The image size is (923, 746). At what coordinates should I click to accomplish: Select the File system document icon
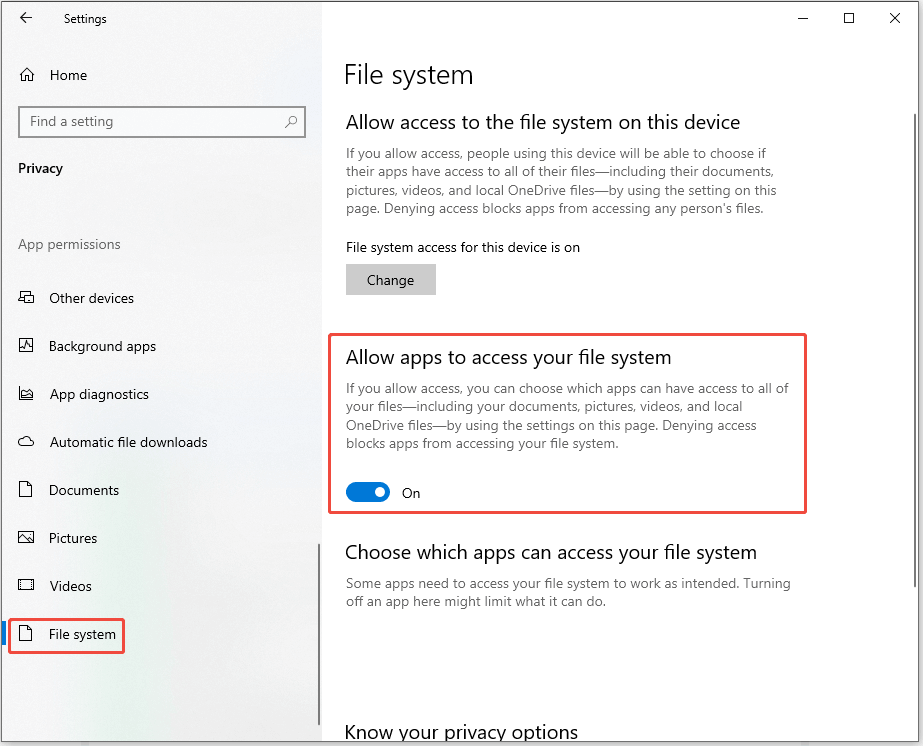pyautogui.click(x=25, y=634)
